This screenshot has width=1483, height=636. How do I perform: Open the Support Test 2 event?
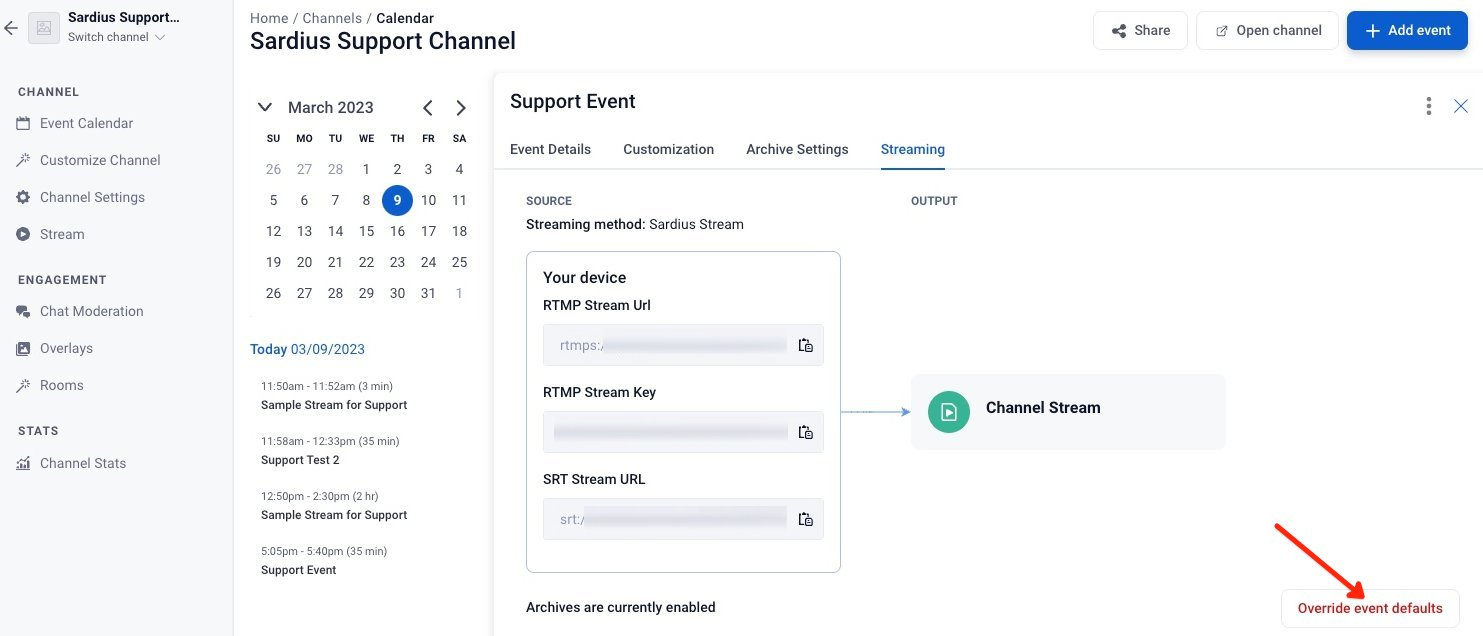300,460
